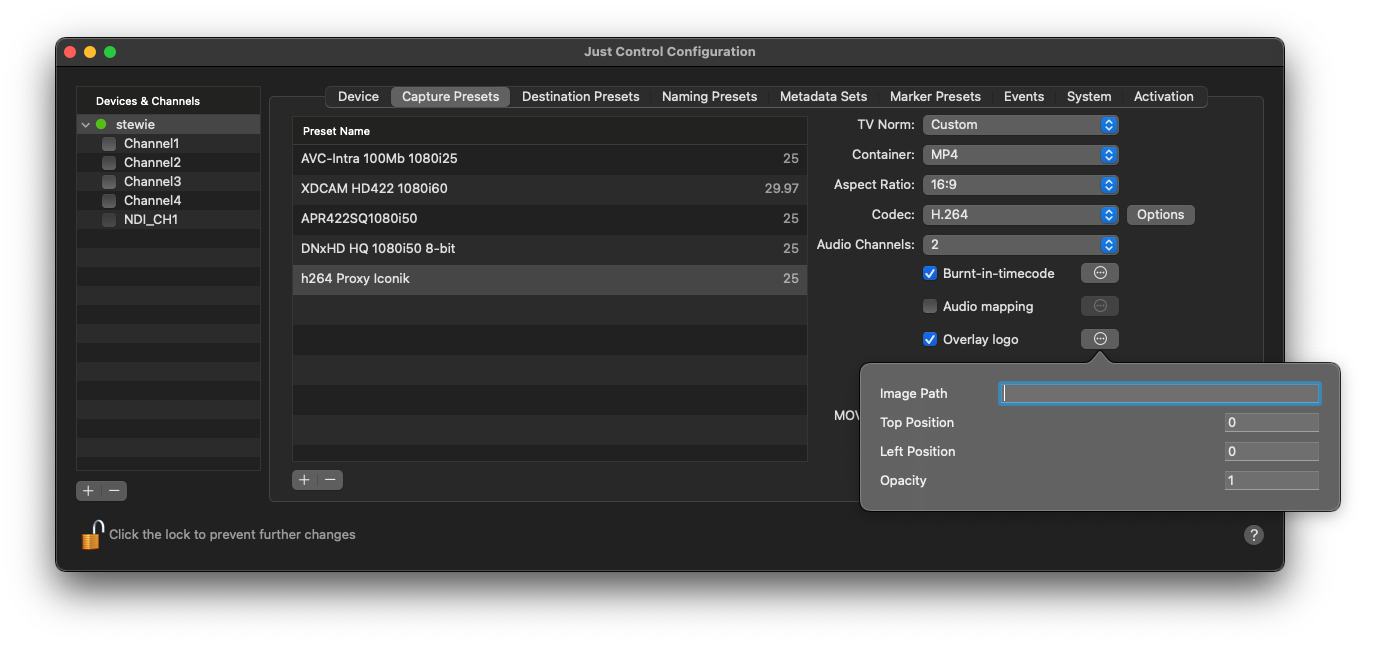The image size is (1376, 645).
Task: Enable the Channel1 checkbox
Action: coord(109,144)
